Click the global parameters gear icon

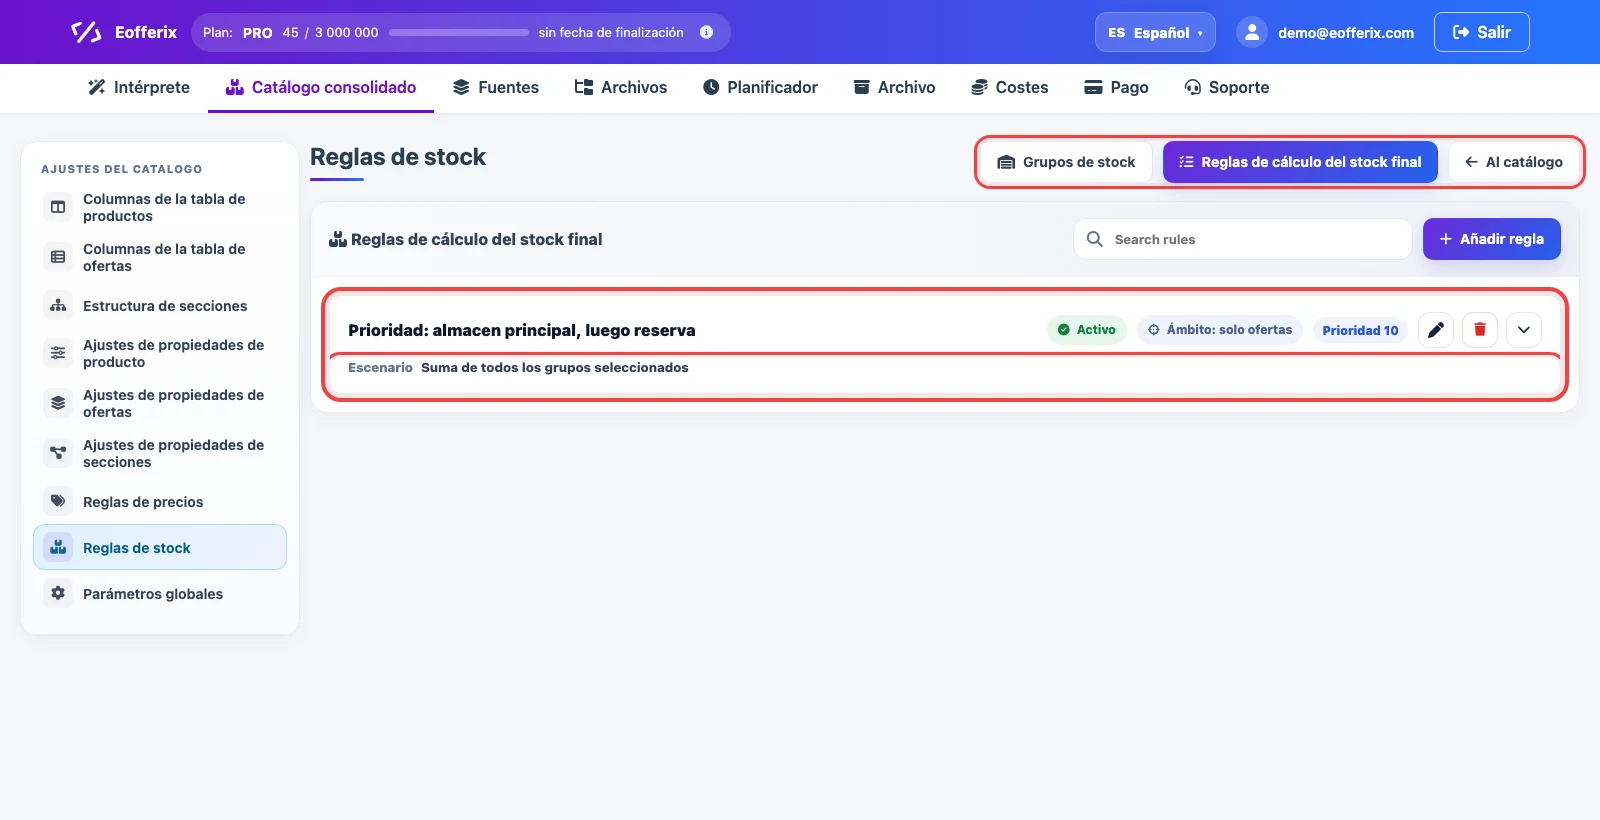click(58, 593)
